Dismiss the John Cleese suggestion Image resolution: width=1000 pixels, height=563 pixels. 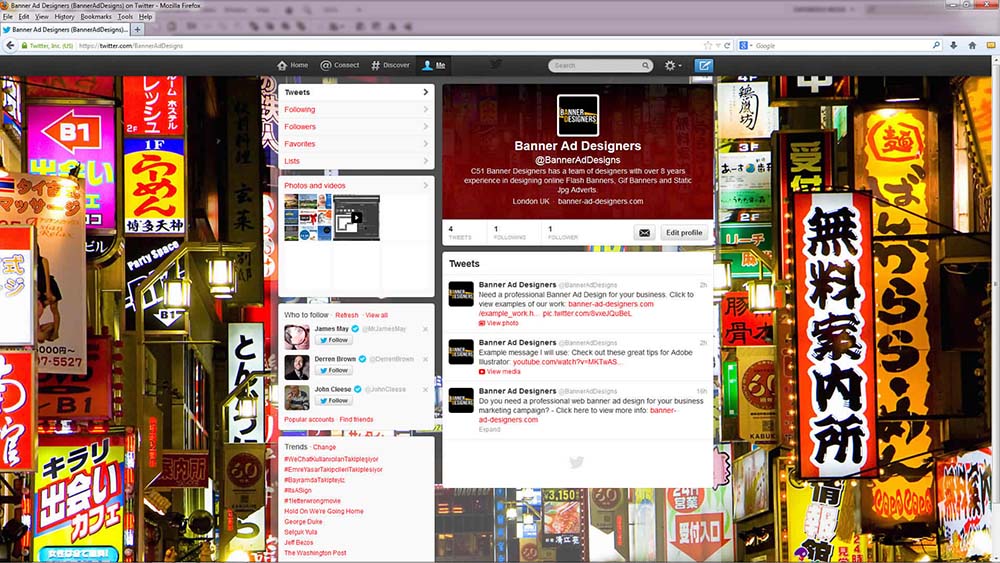click(425, 390)
